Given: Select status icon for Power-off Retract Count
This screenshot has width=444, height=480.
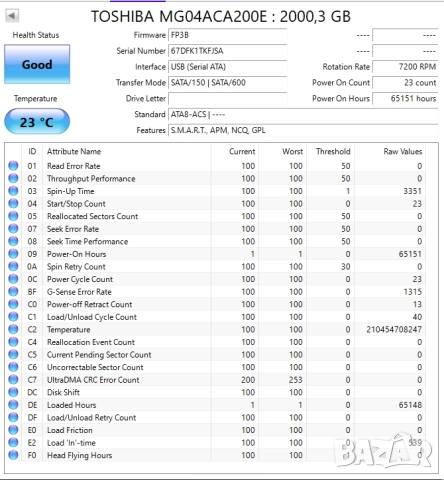Looking at the screenshot, I should coord(13,304).
